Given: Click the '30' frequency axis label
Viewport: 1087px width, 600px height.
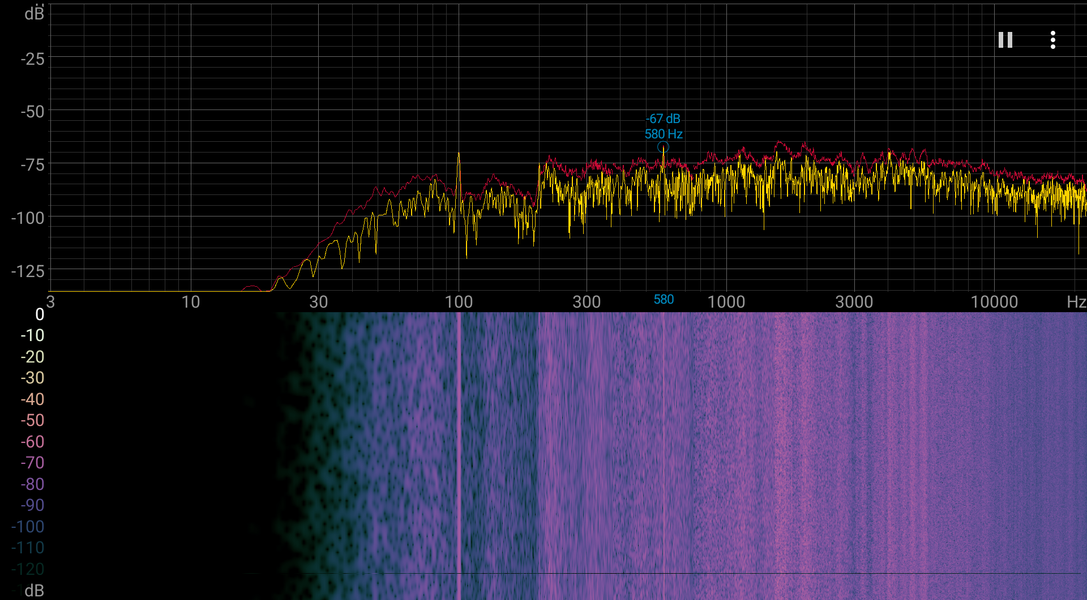Looking at the screenshot, I should pos(318,302).
